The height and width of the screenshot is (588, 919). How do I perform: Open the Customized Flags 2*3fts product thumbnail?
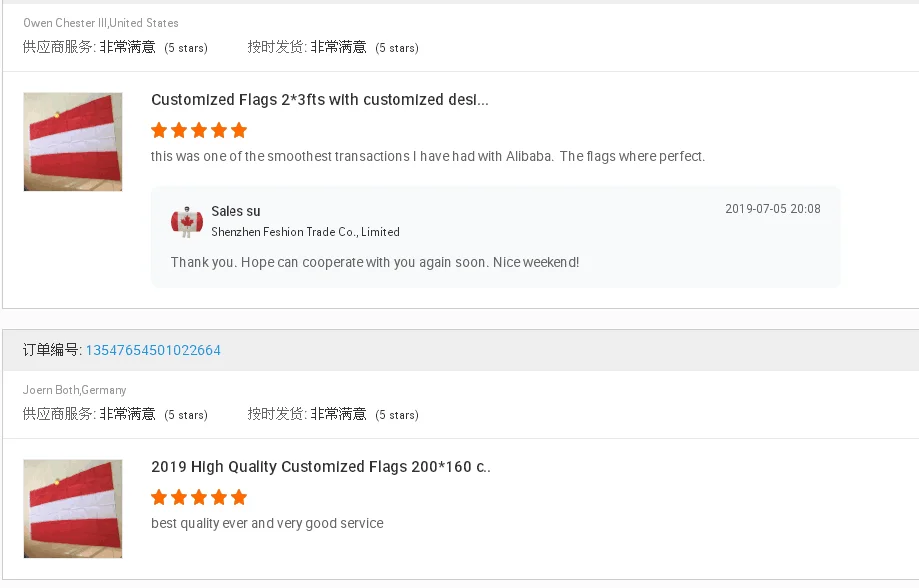pos(73,142)
